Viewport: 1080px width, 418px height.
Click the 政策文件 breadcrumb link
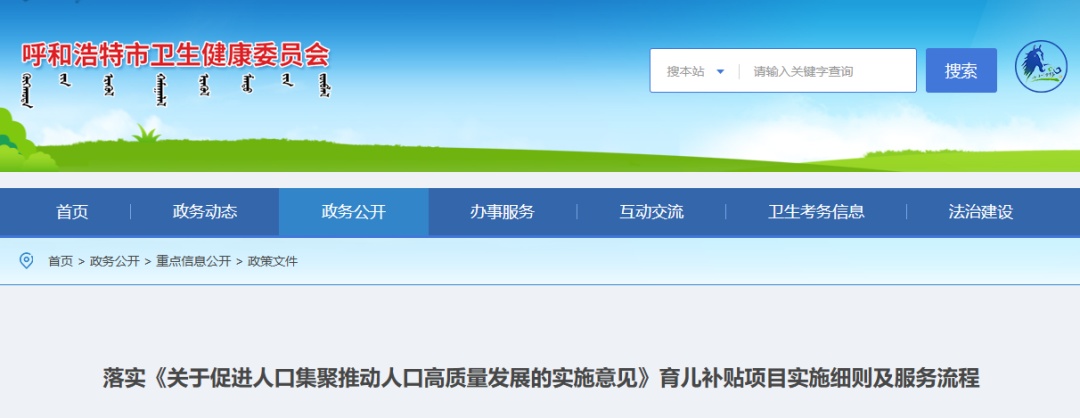(x=272, y=261)
